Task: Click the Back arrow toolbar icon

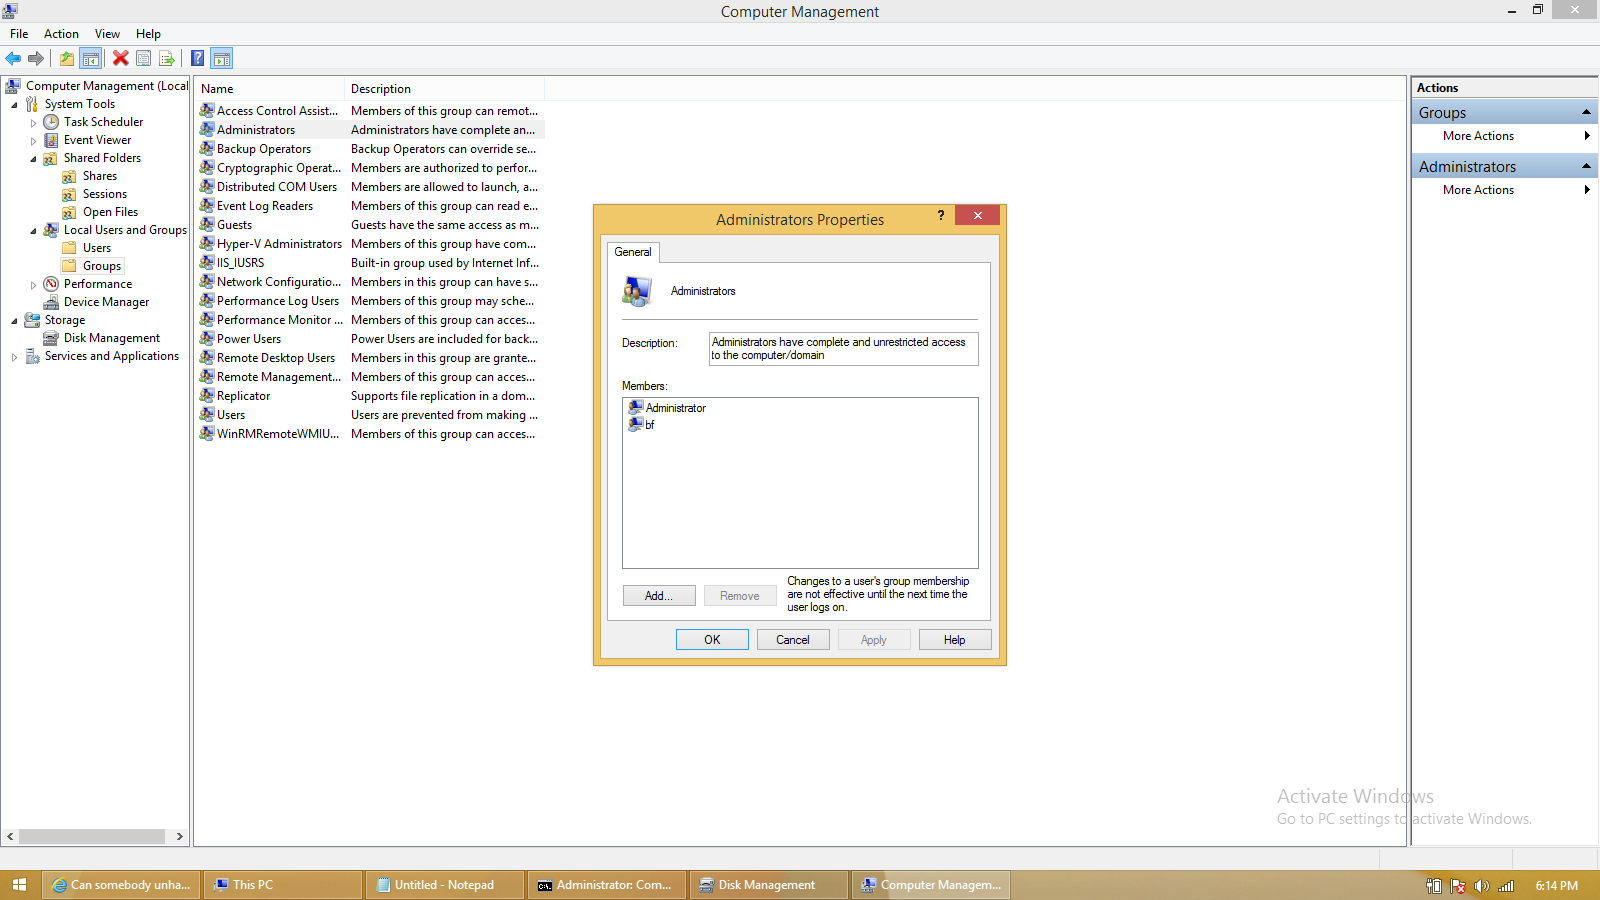Action: tap(13, 58)
